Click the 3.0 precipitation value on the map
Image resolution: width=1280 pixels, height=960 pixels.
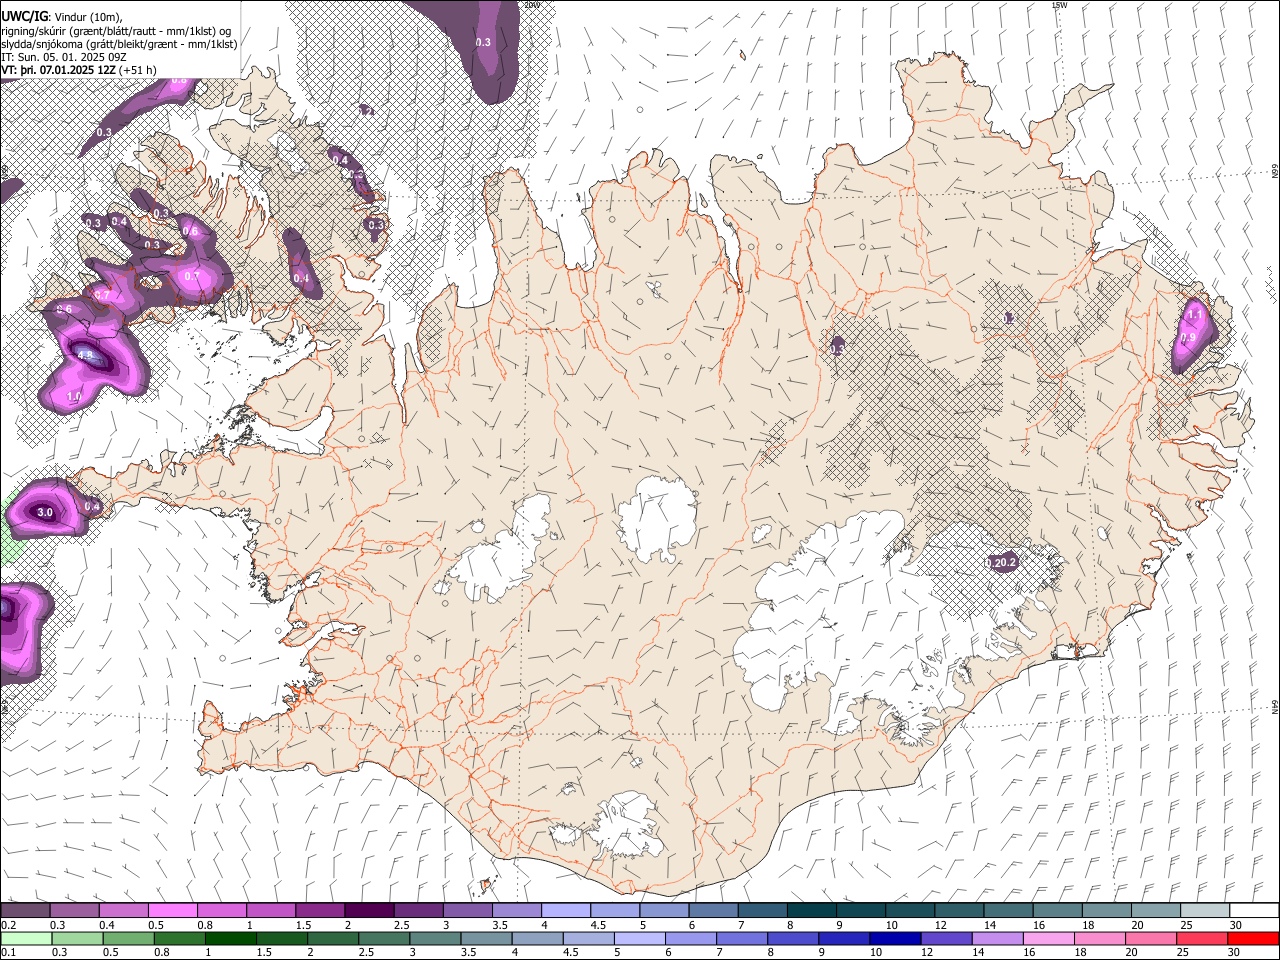point(44,512)
